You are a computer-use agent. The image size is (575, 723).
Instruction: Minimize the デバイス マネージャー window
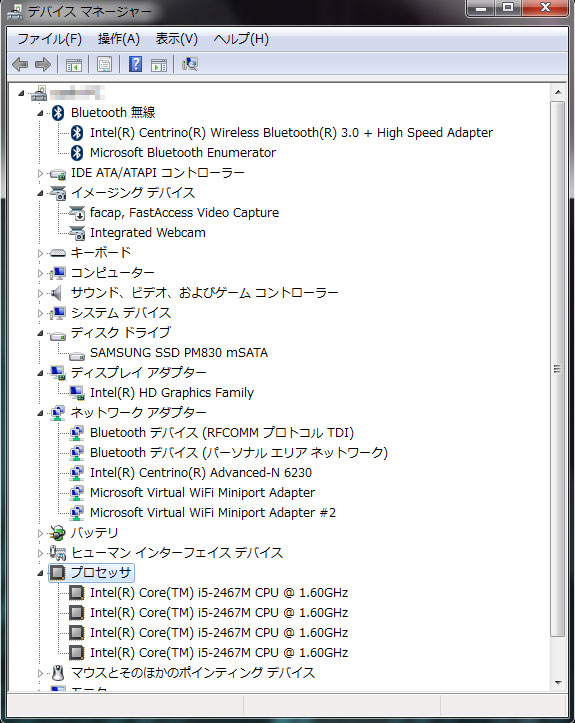point(481,8)
